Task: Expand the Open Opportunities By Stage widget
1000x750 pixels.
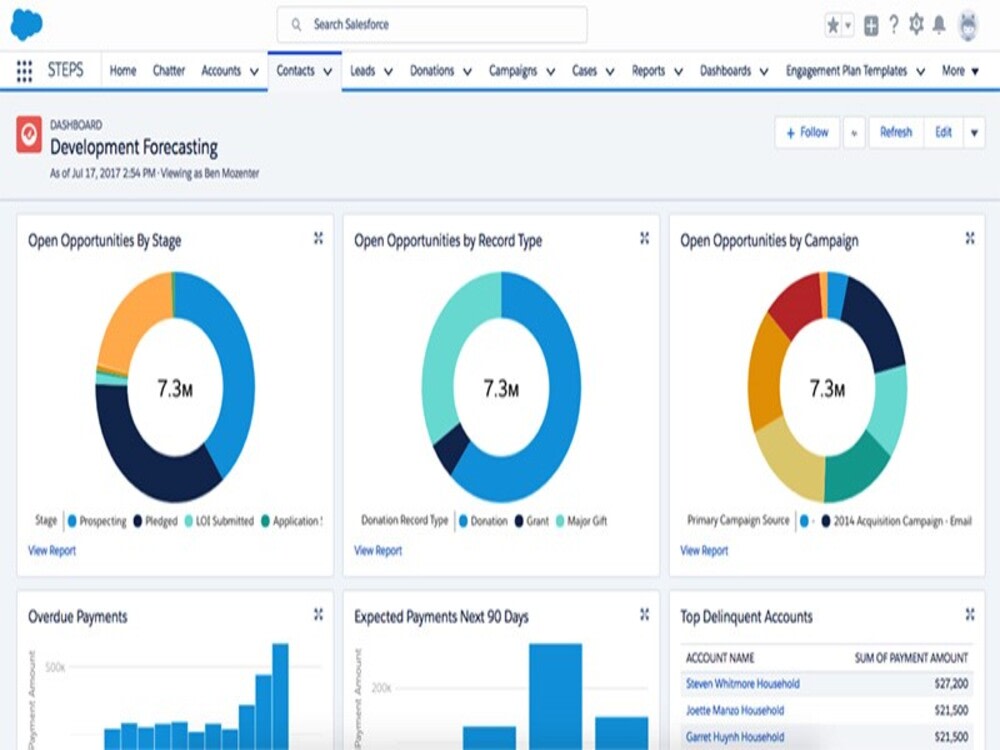Action: (316, 238)
